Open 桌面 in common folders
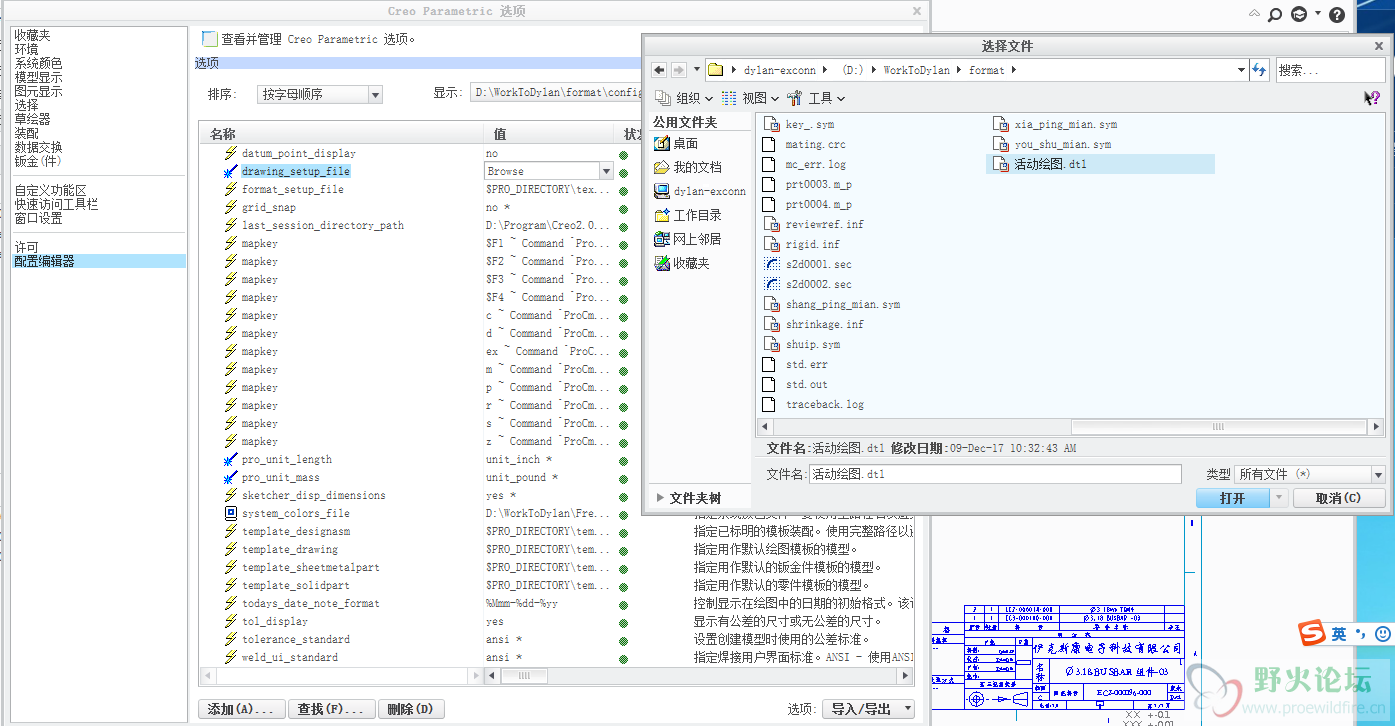Viewport: 1395px width, 726px height. (676, 143)
